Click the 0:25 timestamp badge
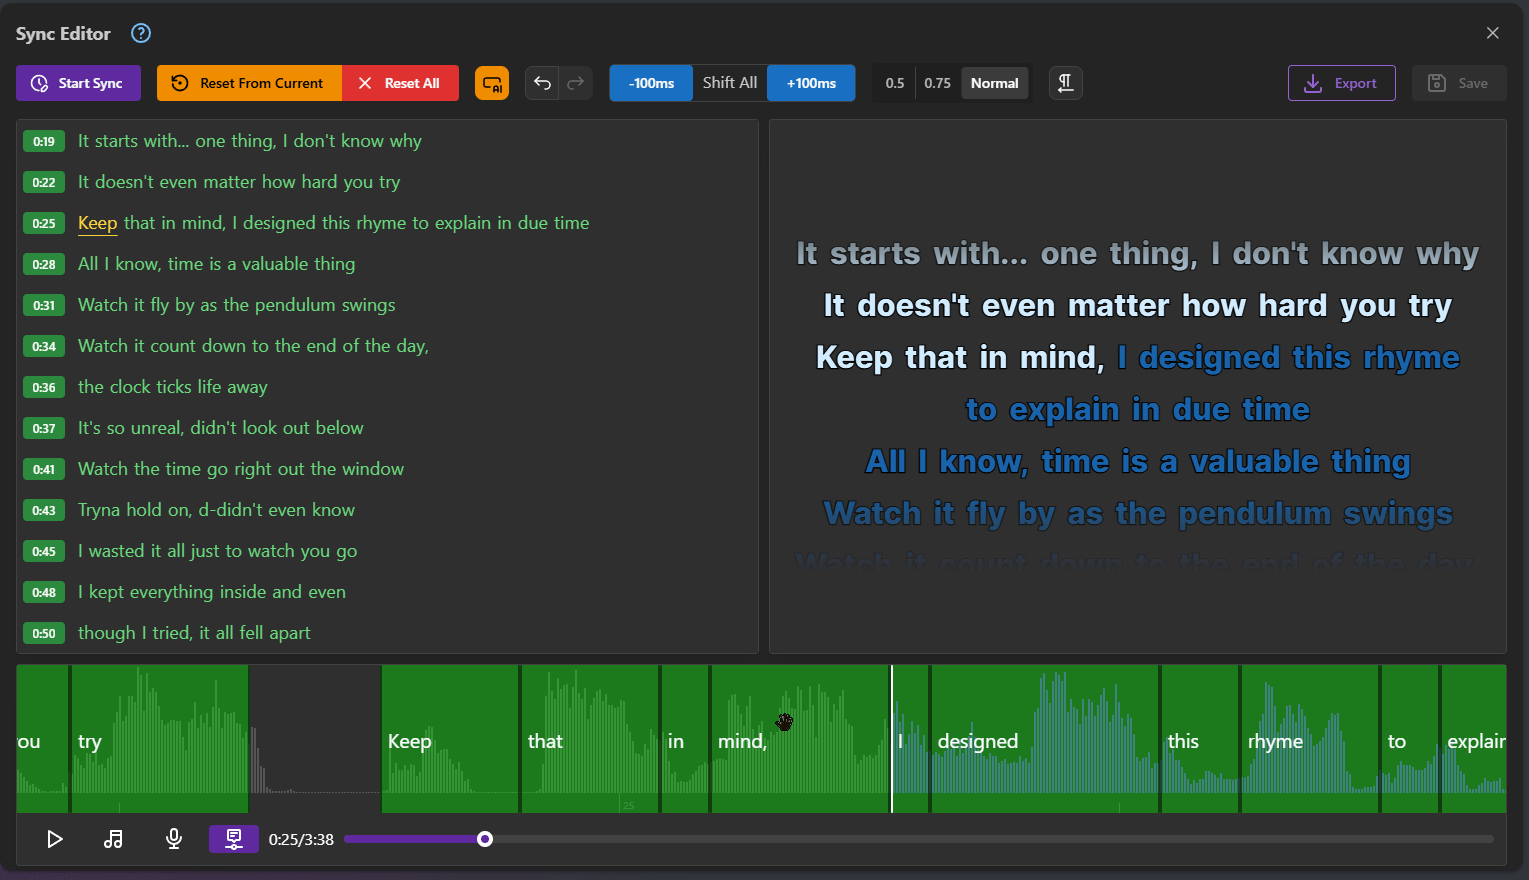 [x=44, y=223]
